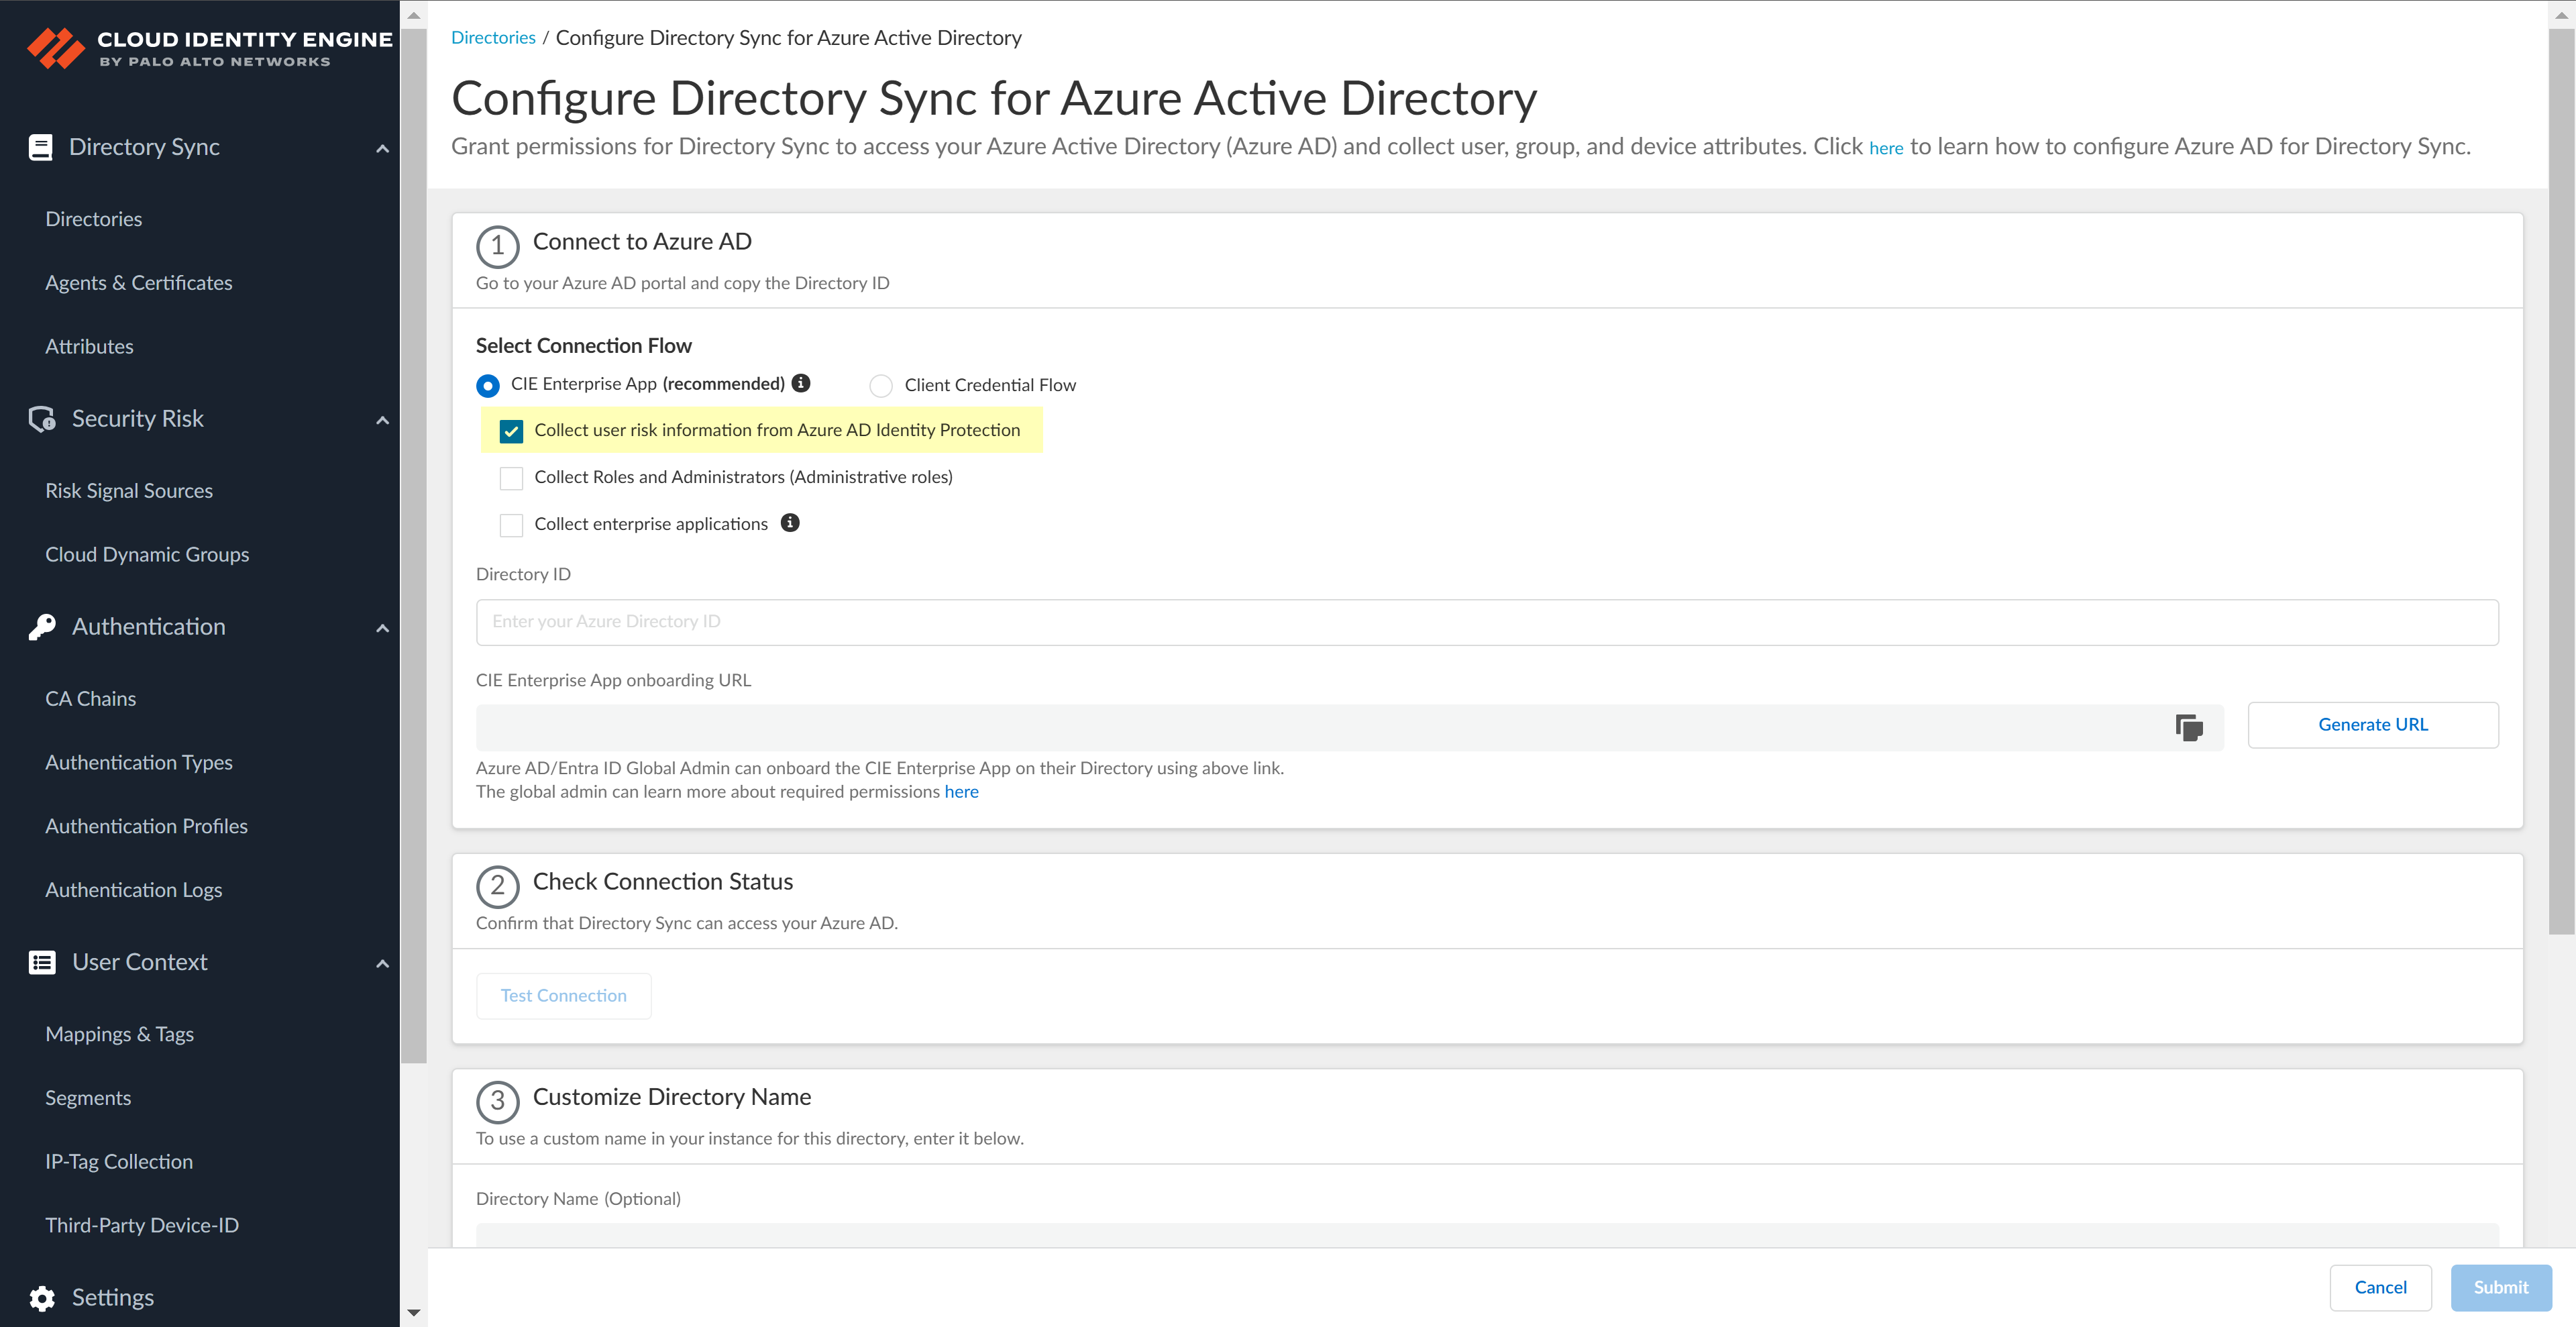Click the Settings gear icon

41,1297
